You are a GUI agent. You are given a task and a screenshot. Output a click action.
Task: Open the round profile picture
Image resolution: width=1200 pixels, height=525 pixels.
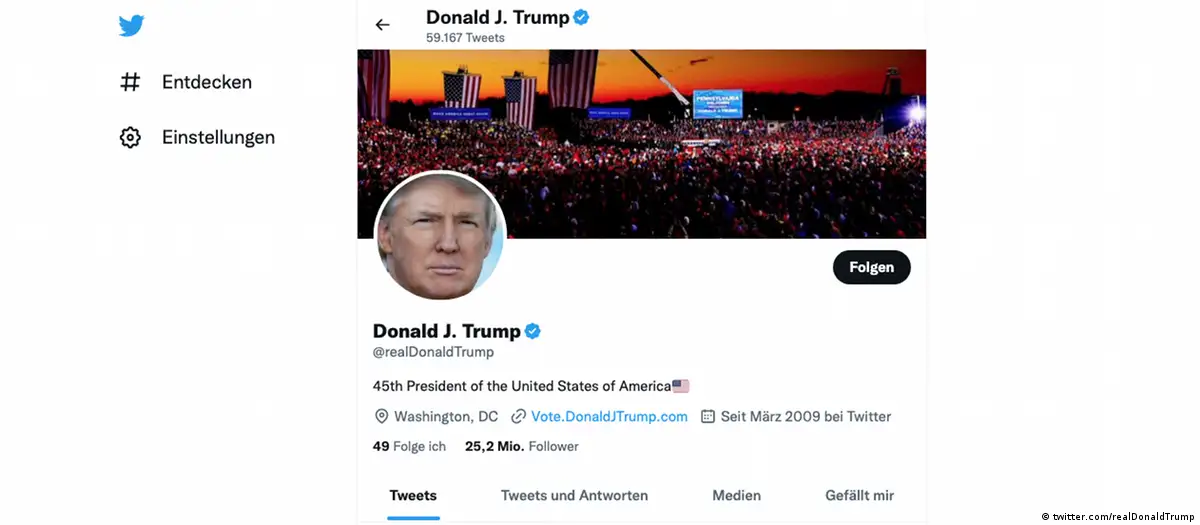tap(440, 236)
